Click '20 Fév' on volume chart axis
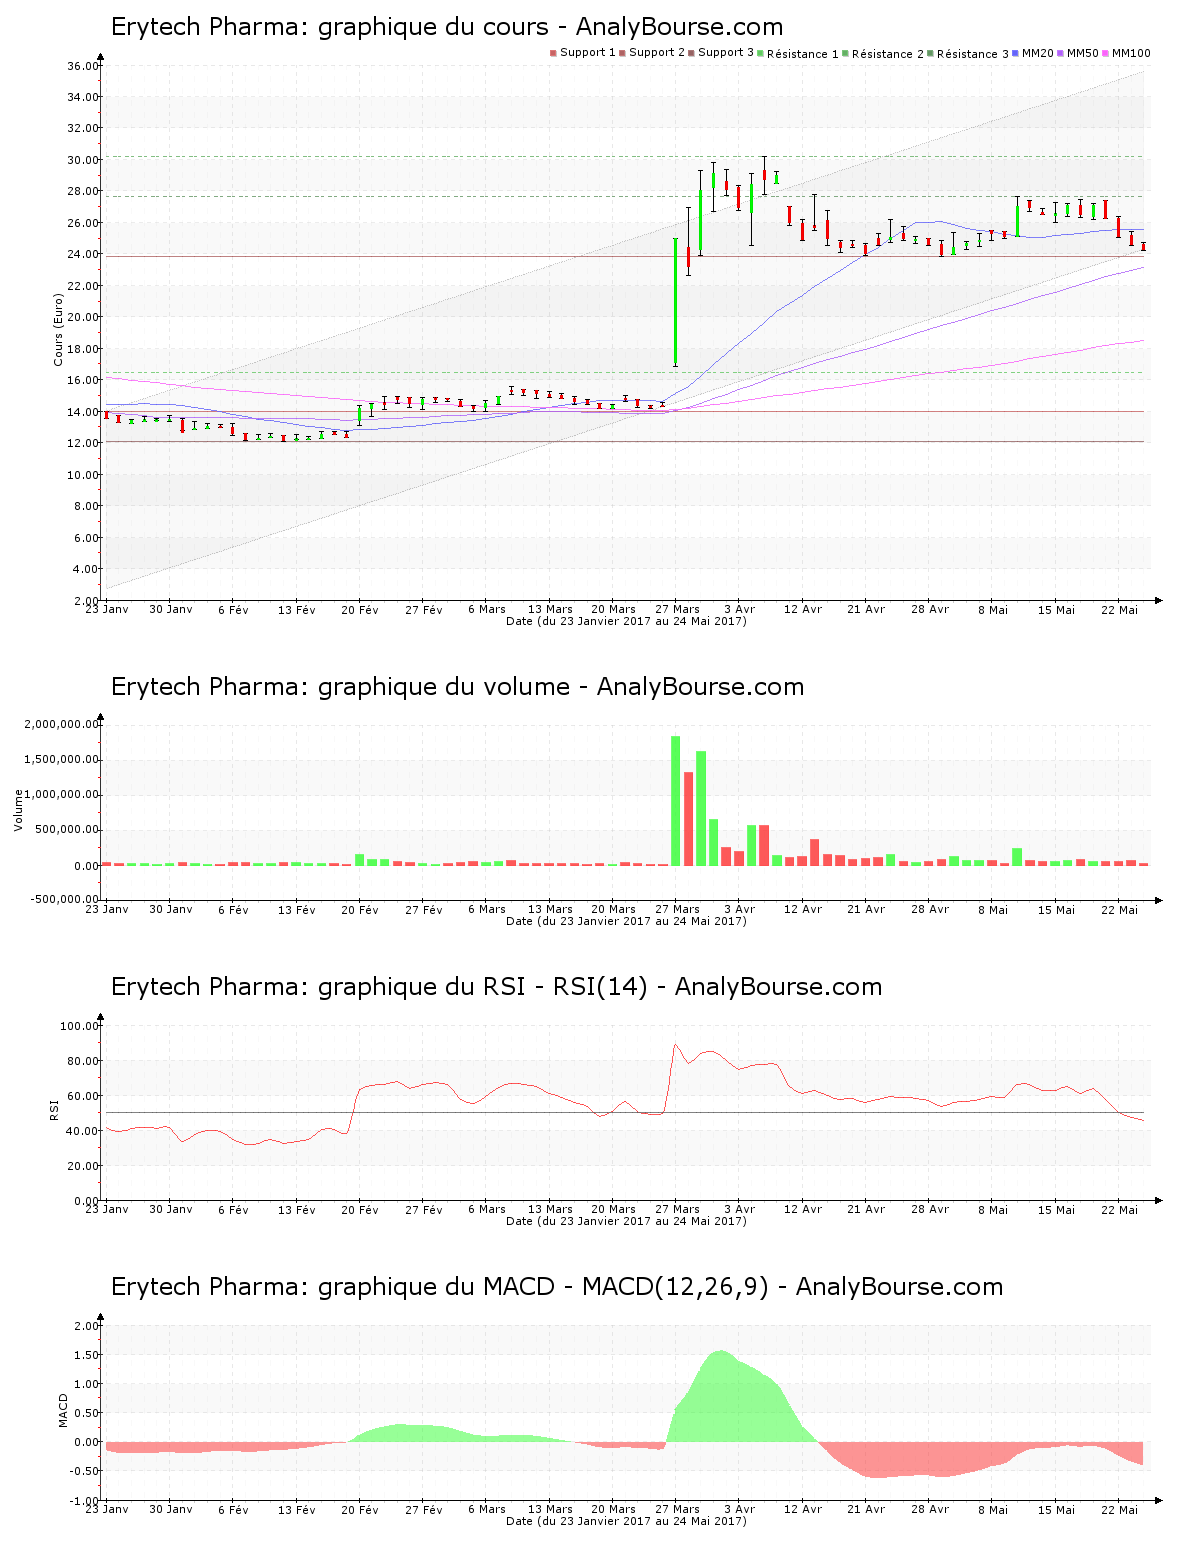 pyautogui.click(x=360, y=909)
